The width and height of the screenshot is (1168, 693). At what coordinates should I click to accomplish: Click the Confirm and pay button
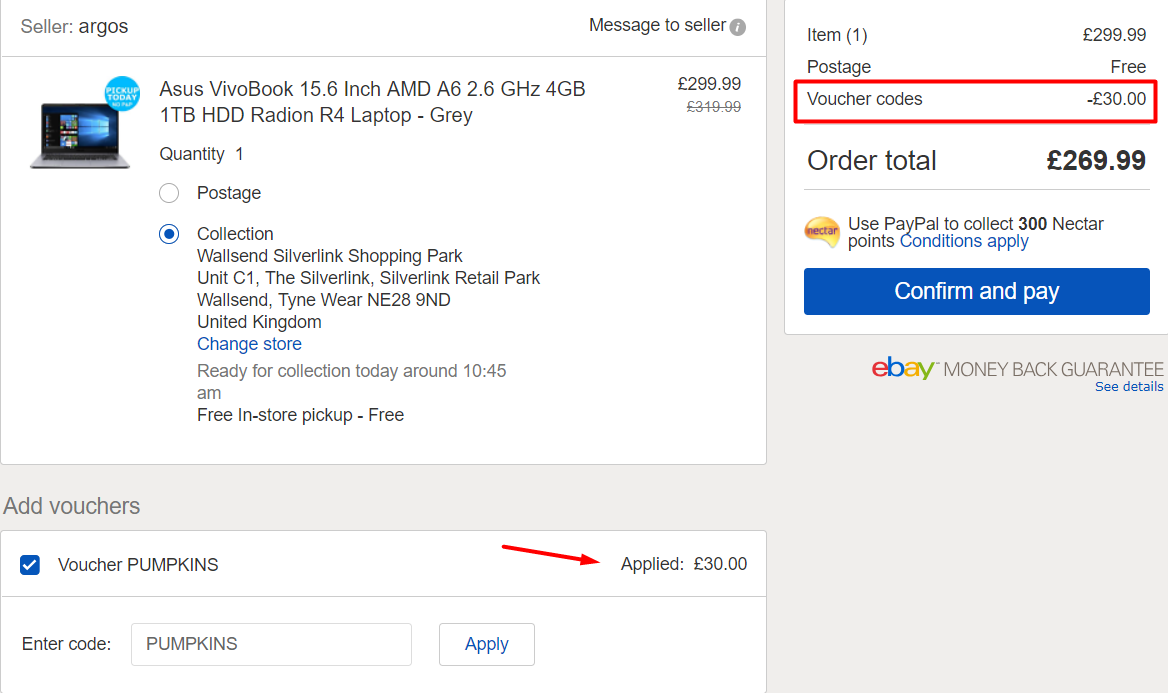977,291
